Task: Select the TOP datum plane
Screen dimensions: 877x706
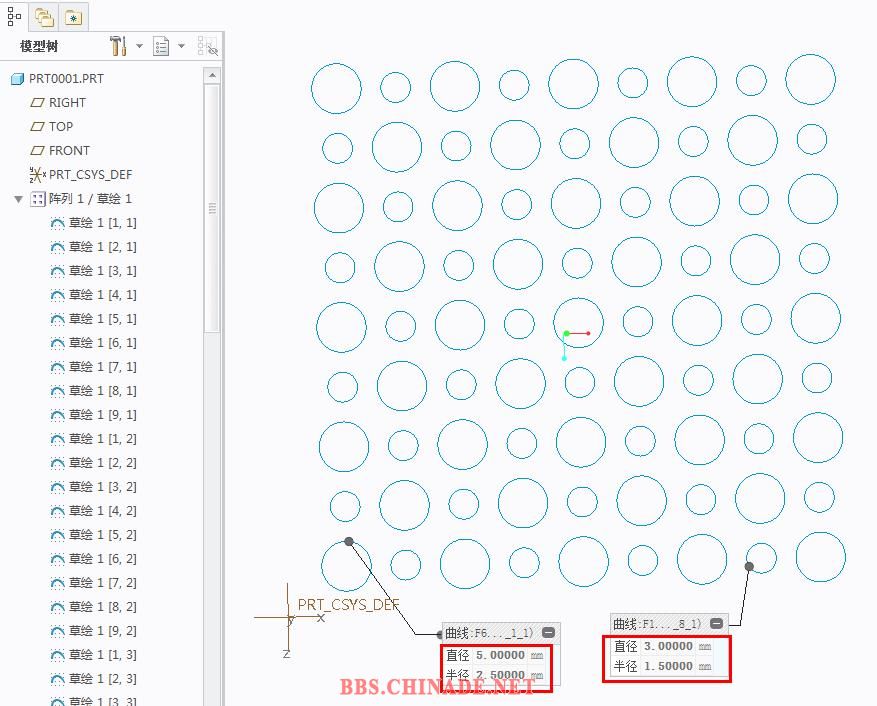Action: point(61,127)
